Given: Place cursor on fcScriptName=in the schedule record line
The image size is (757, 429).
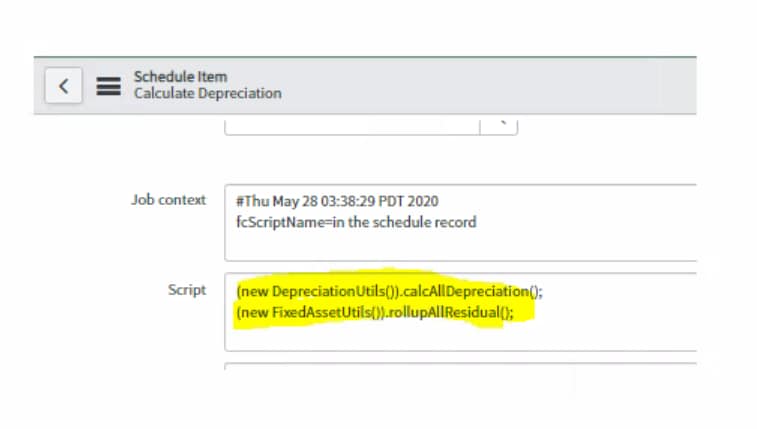Looking at the screenshot, I should coord(356,222).
